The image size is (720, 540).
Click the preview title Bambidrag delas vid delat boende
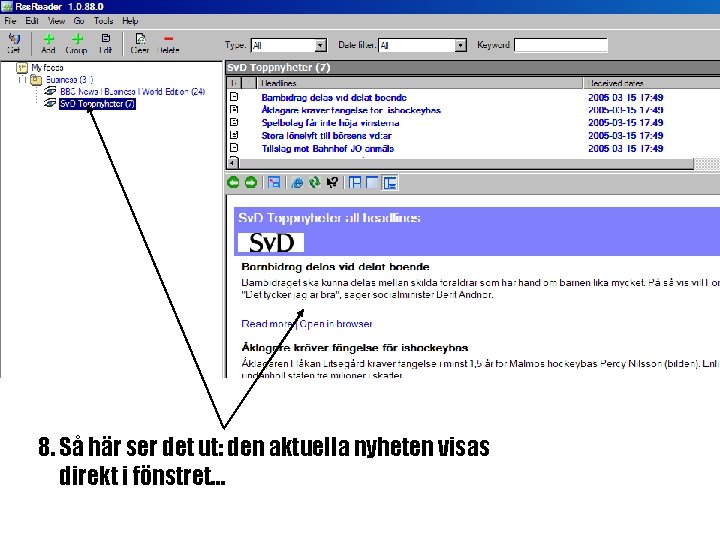point(335,266)
